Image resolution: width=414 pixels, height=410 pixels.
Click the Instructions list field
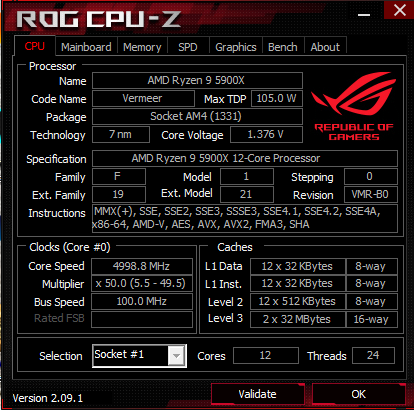tap(245, 218)
